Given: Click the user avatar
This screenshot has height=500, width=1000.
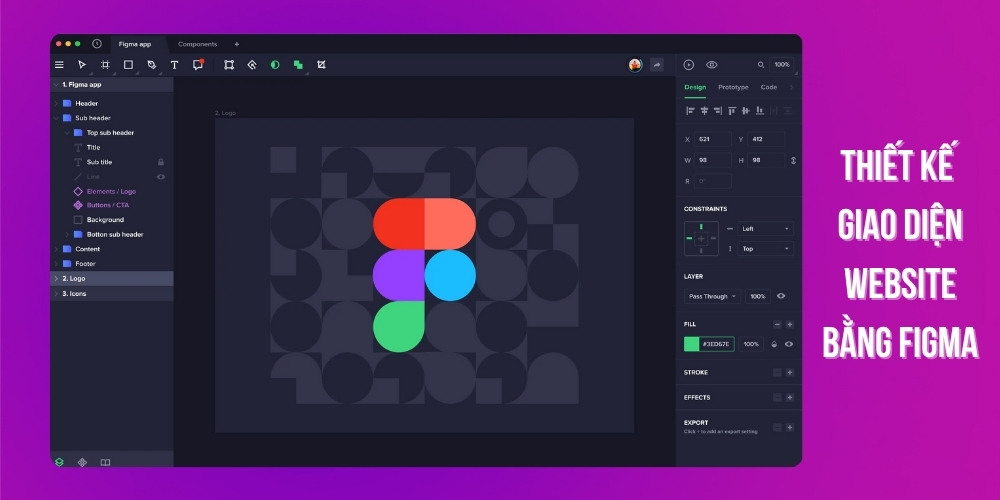Looking at the screenshot, I should click(x=635, y=65).
